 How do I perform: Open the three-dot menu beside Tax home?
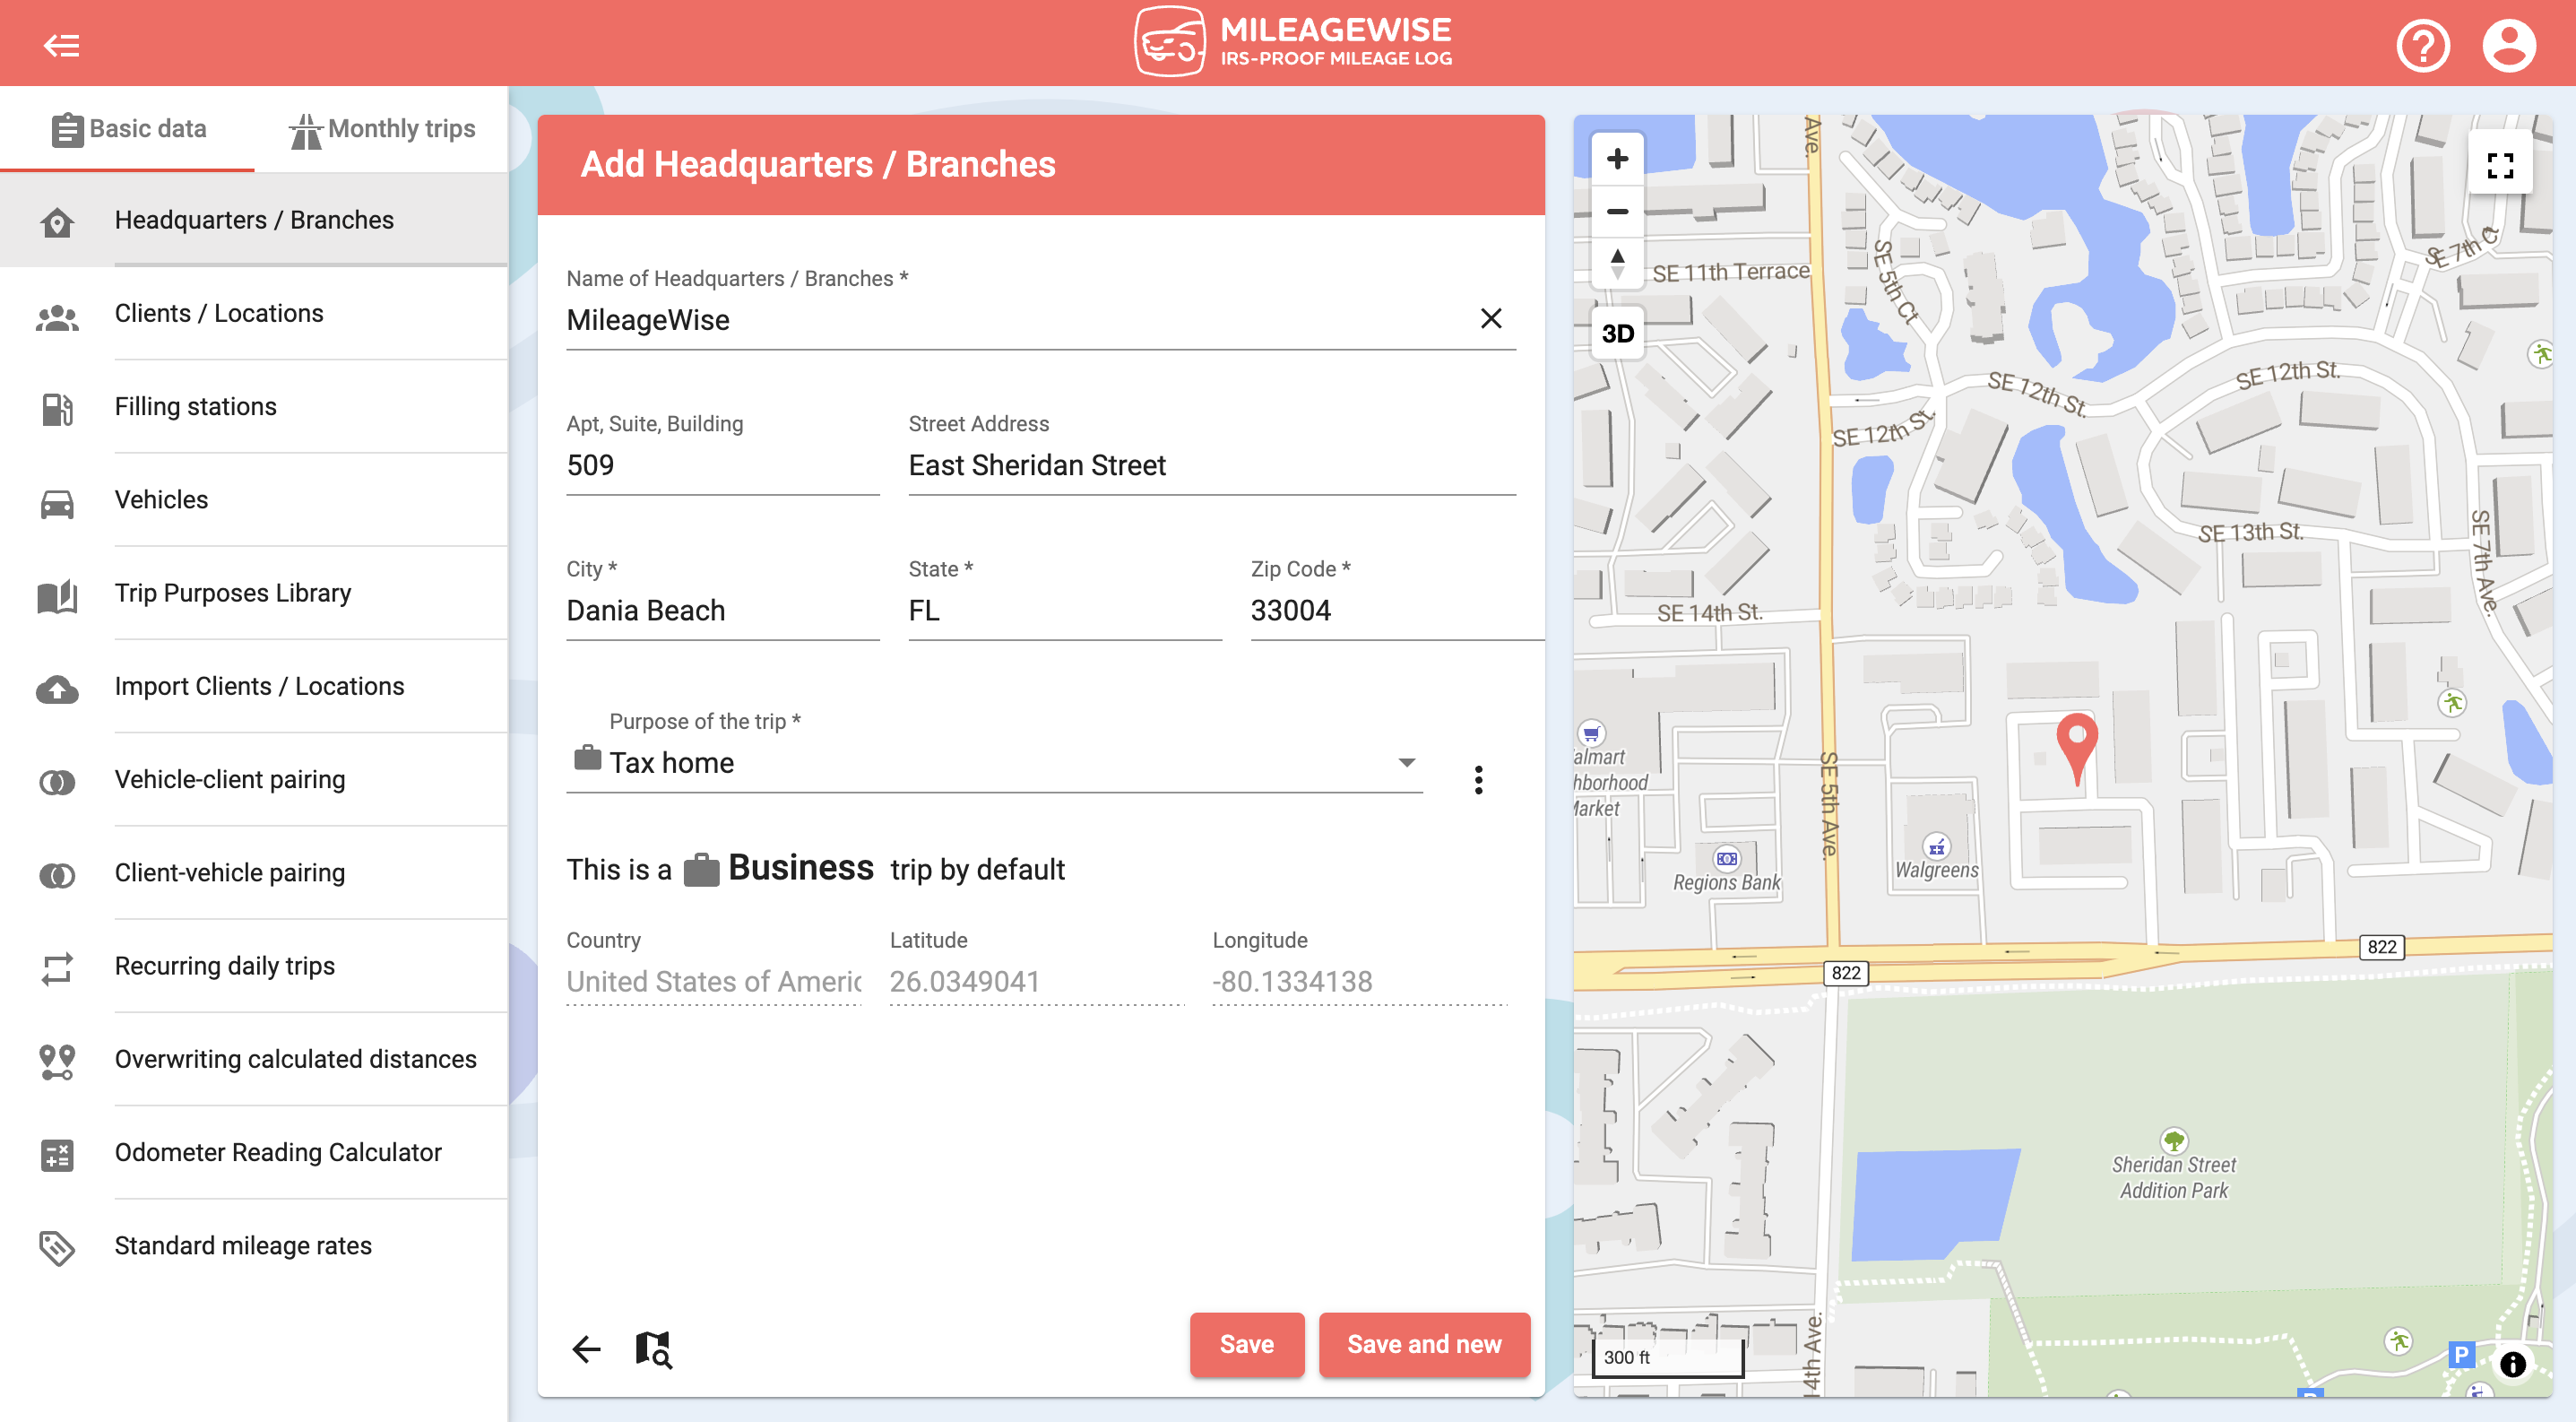1478,779
